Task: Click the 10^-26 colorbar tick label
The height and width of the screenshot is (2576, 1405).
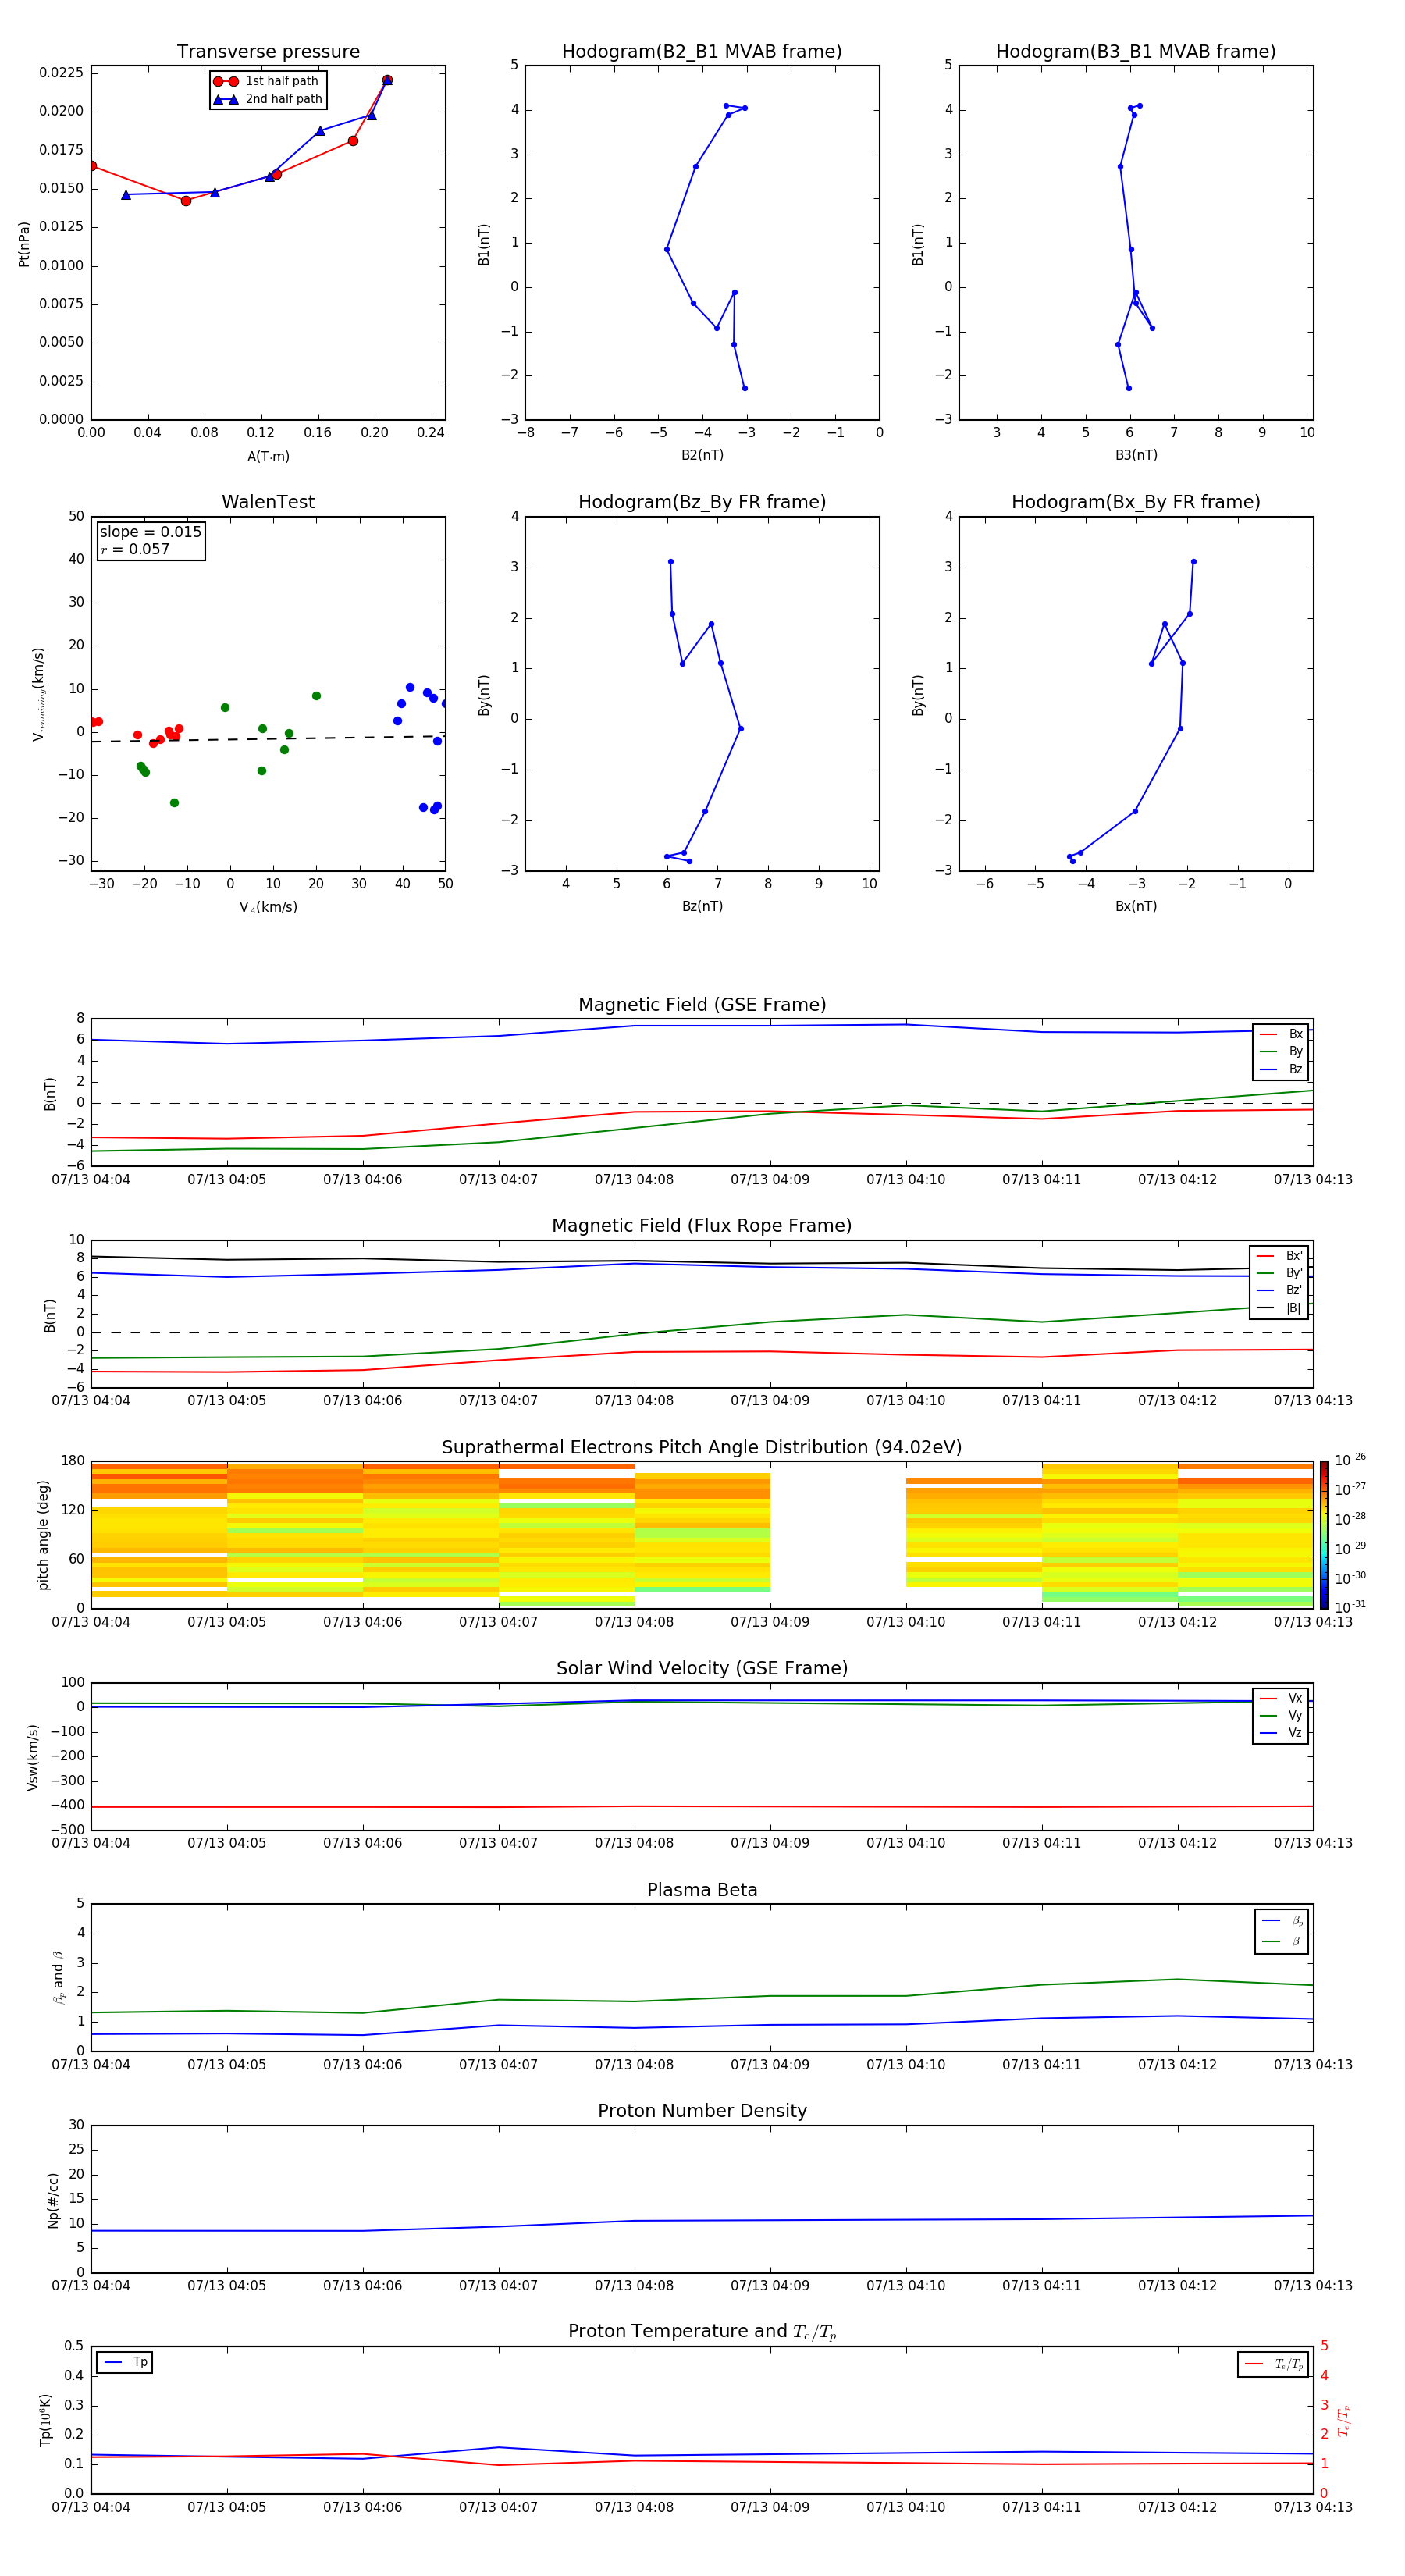Action: (x=1350, y=1461)
